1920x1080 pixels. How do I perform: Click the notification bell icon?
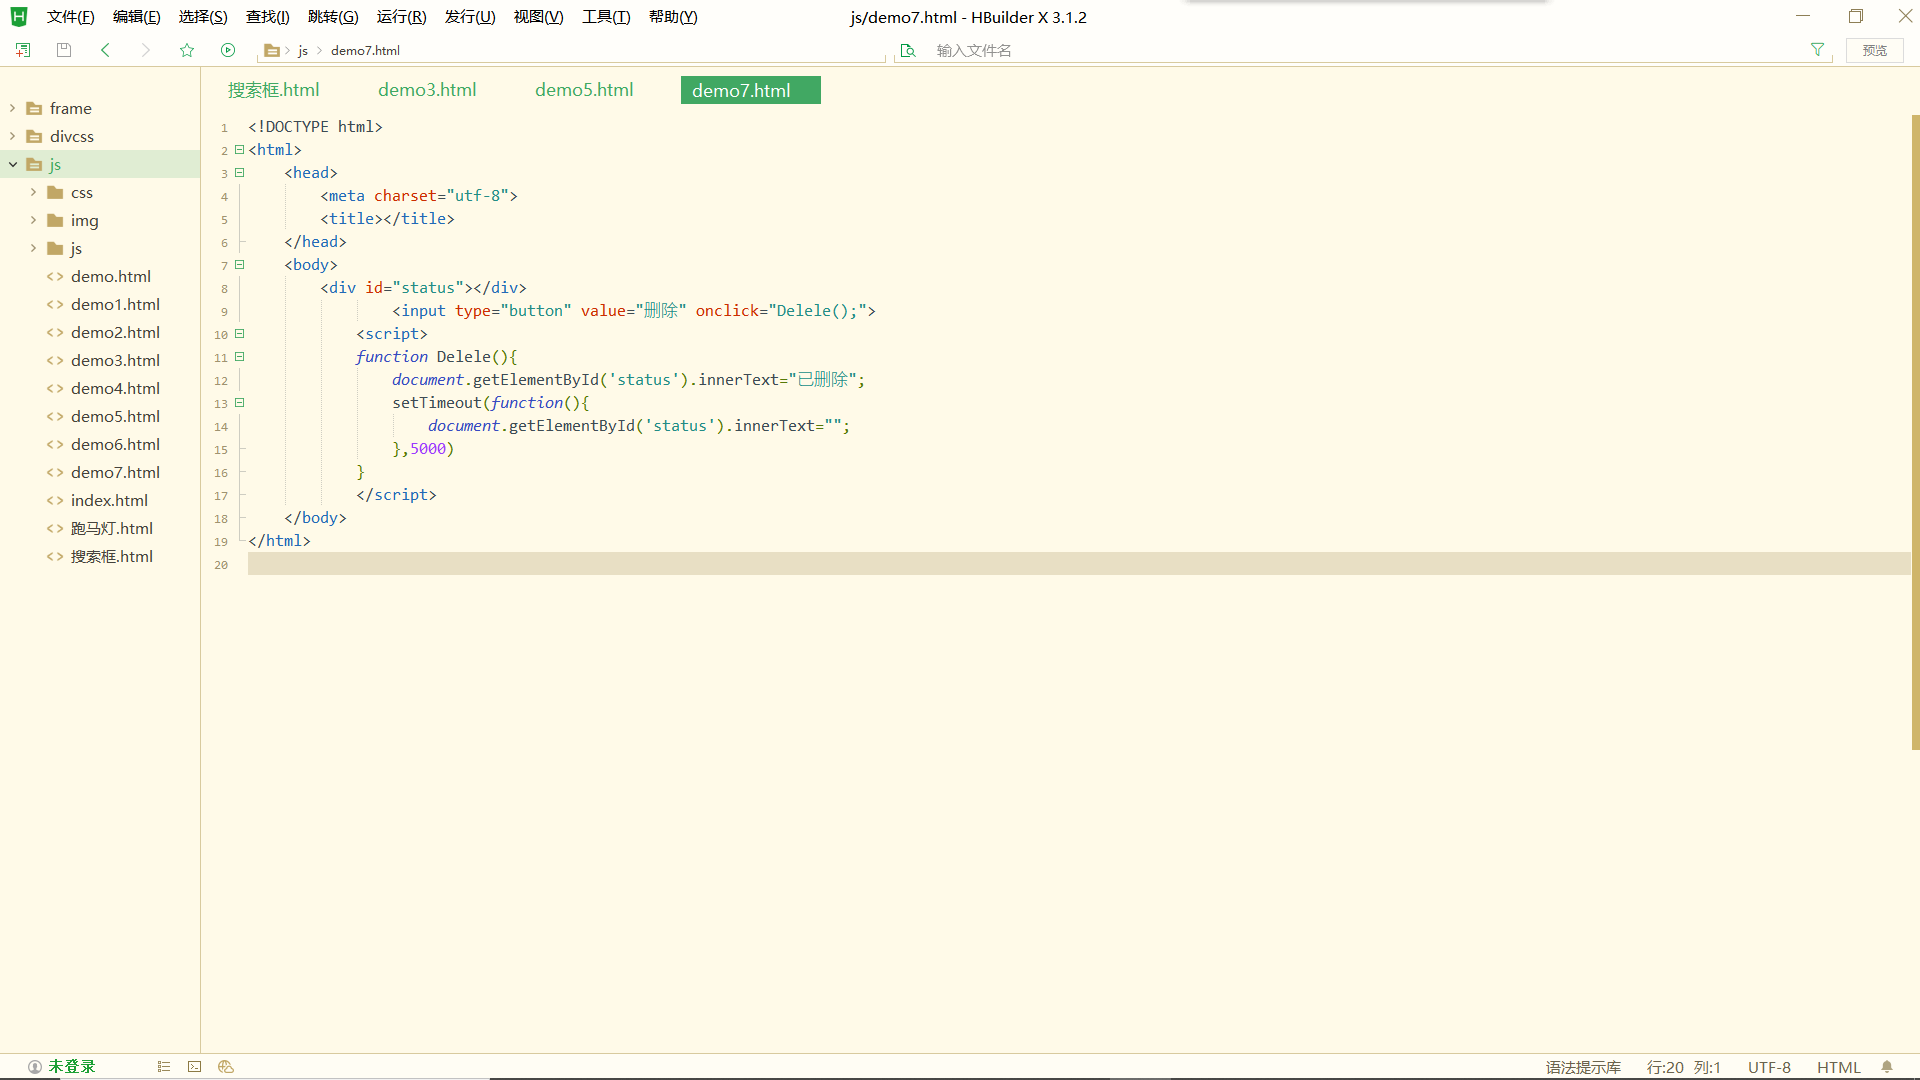tap(1887, 1067)
